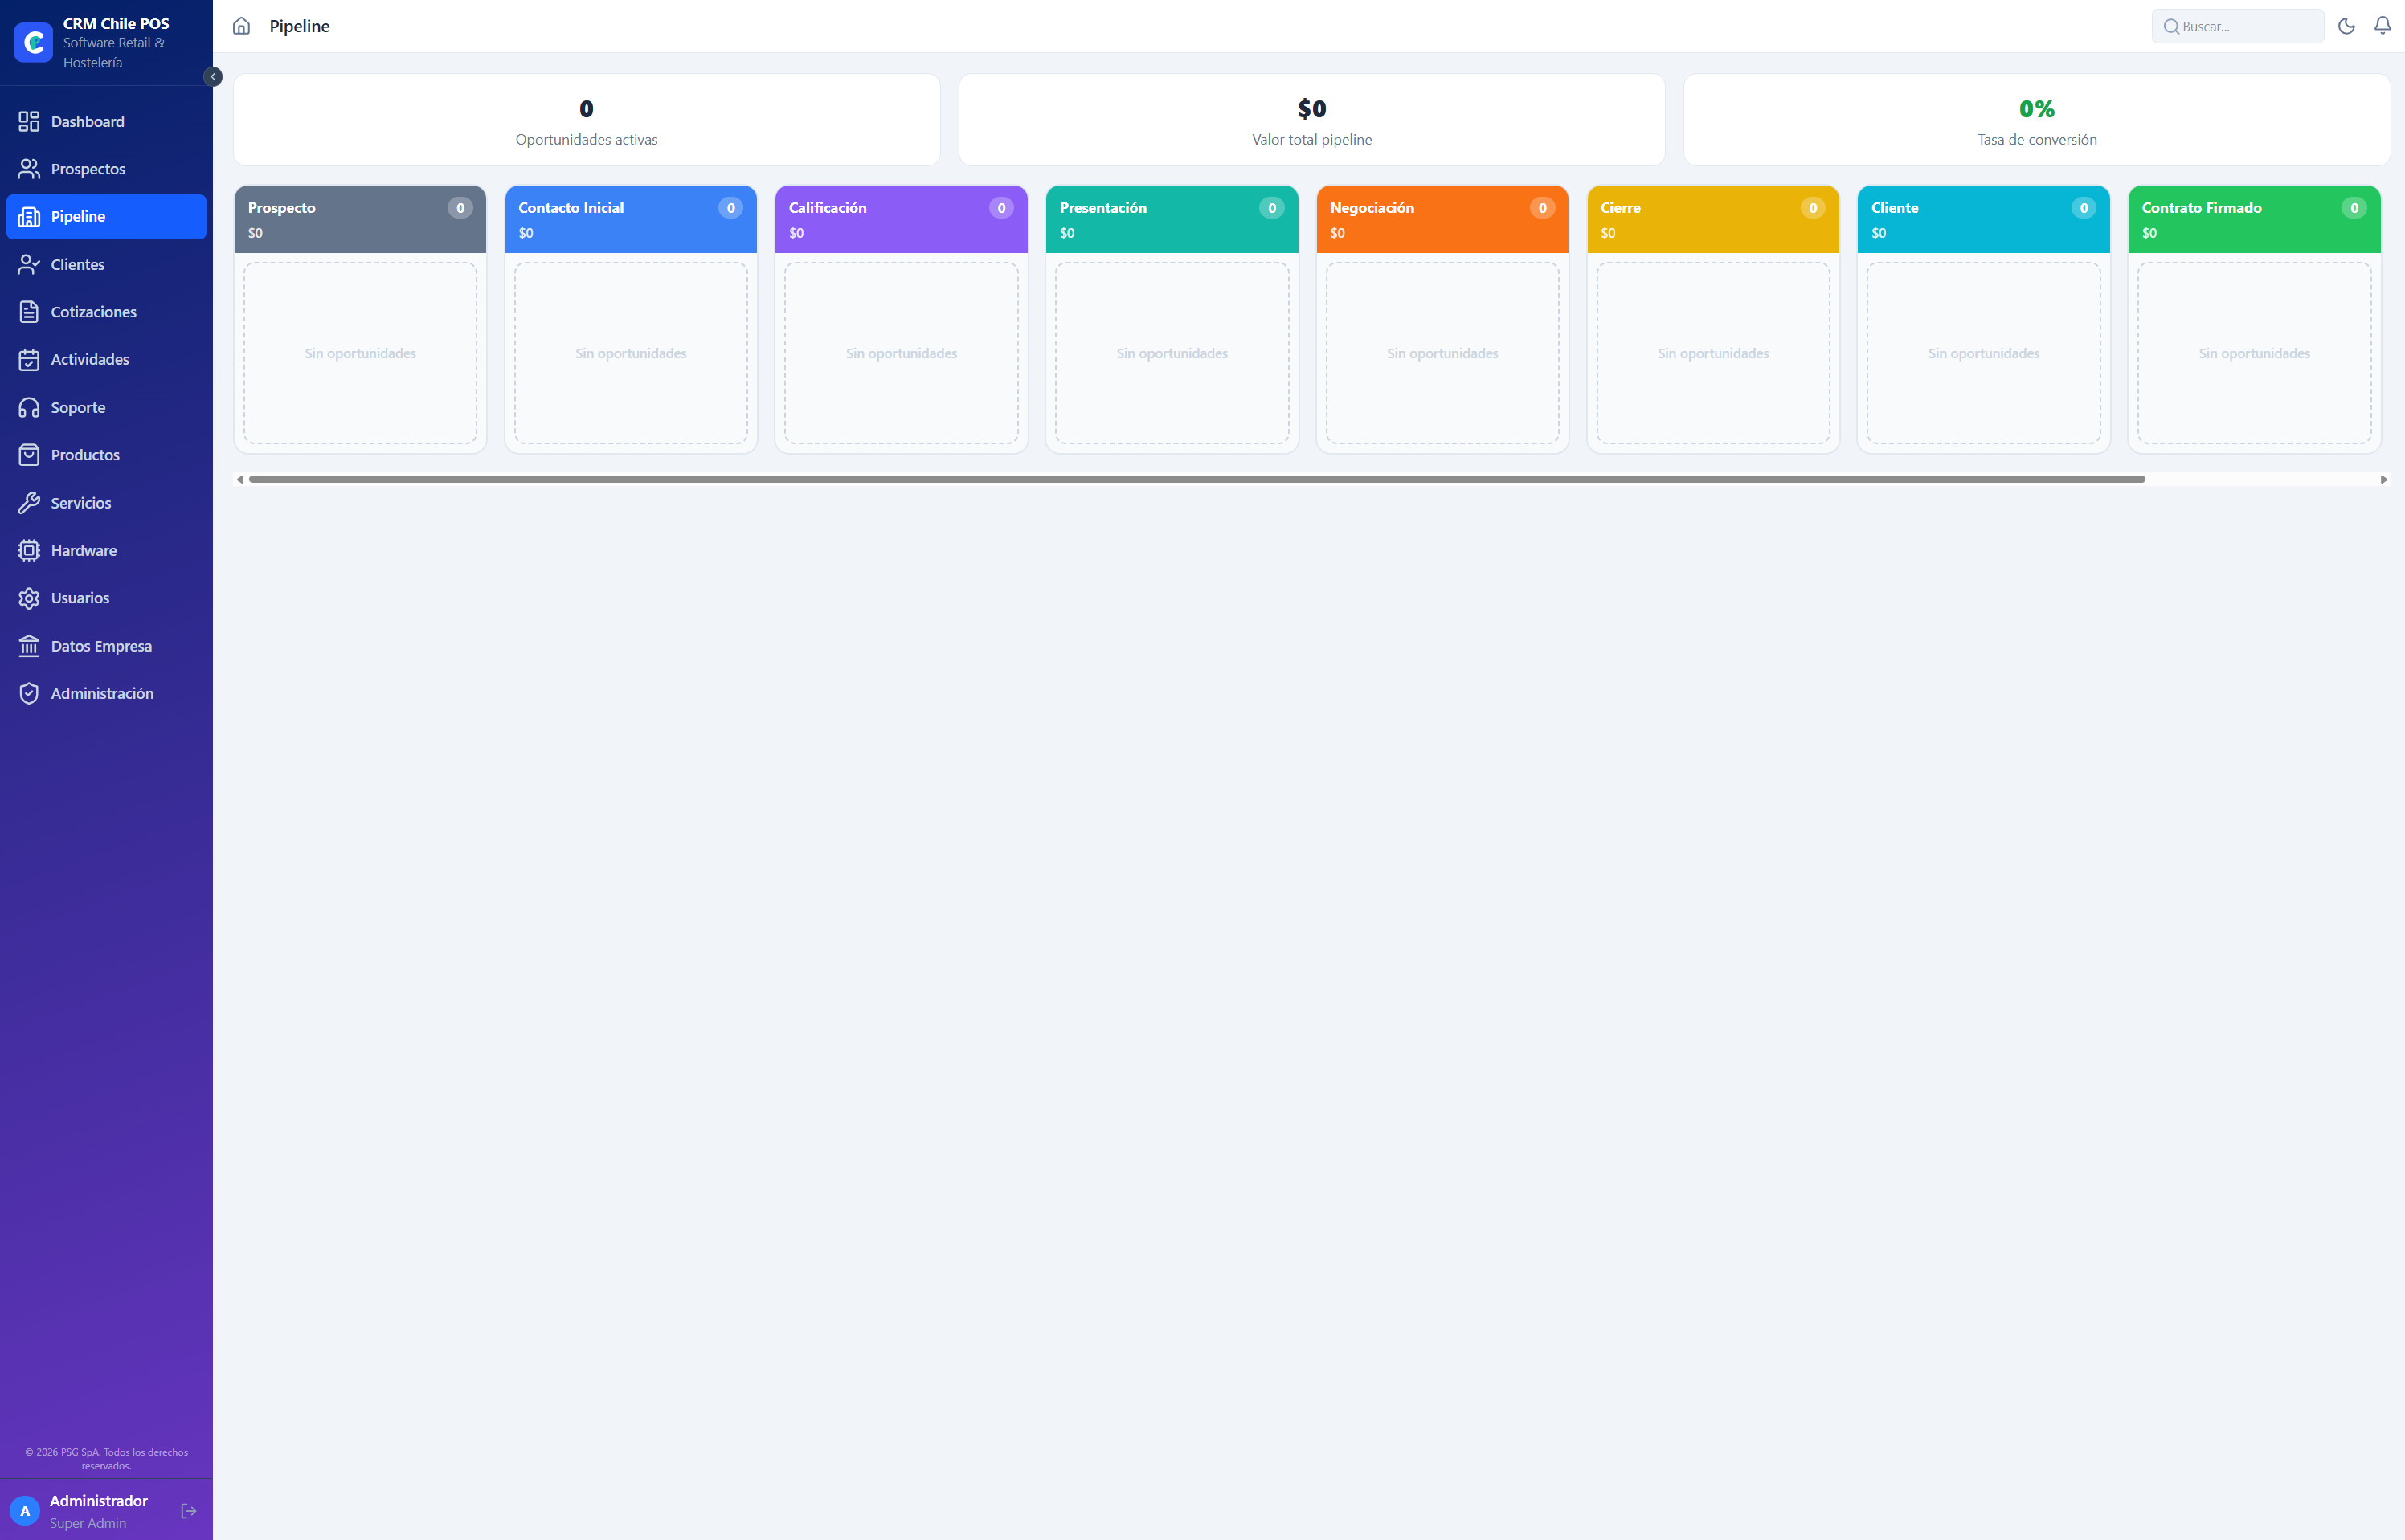Click the Productos shopping bag icon
Image resolution: width=2405 pixels, height=1540 pixels.
coord(29,455)
